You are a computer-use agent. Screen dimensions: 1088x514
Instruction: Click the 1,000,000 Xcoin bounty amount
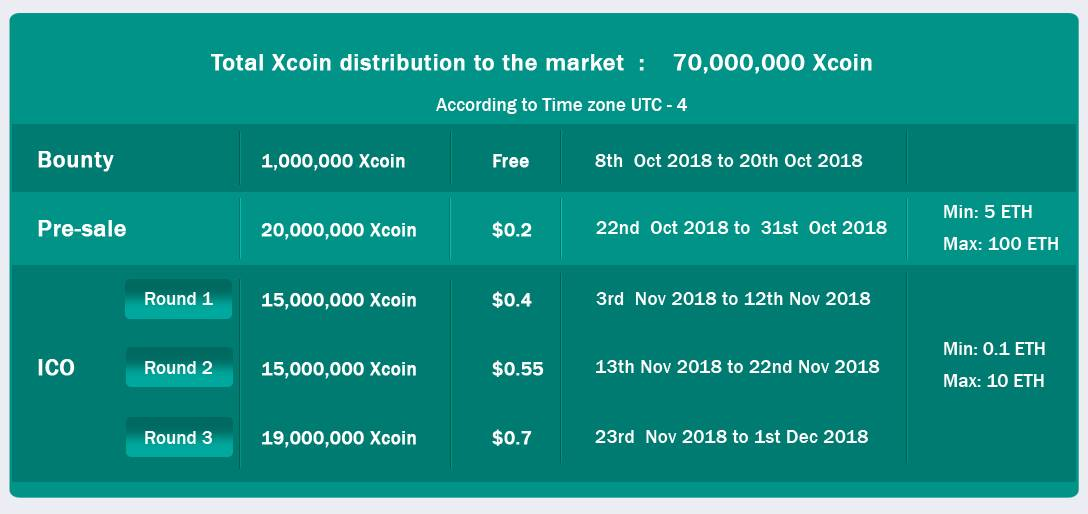[x=333, y=162]
